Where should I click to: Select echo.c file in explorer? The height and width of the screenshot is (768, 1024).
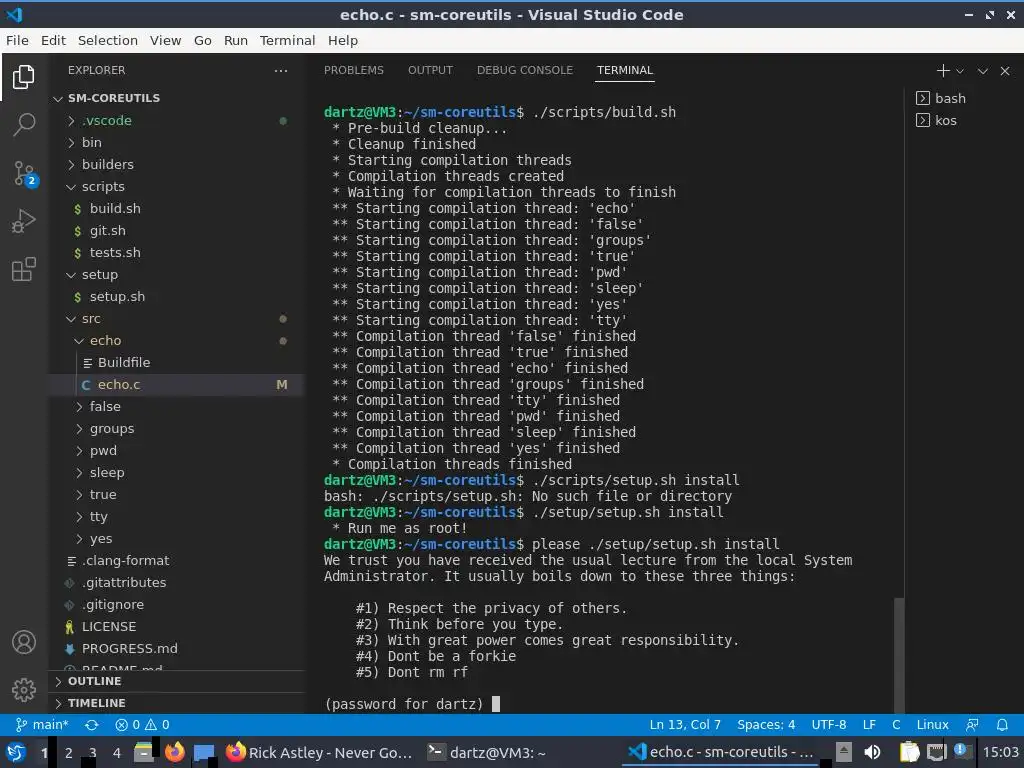pyautogui.click(x=176, y=385)
